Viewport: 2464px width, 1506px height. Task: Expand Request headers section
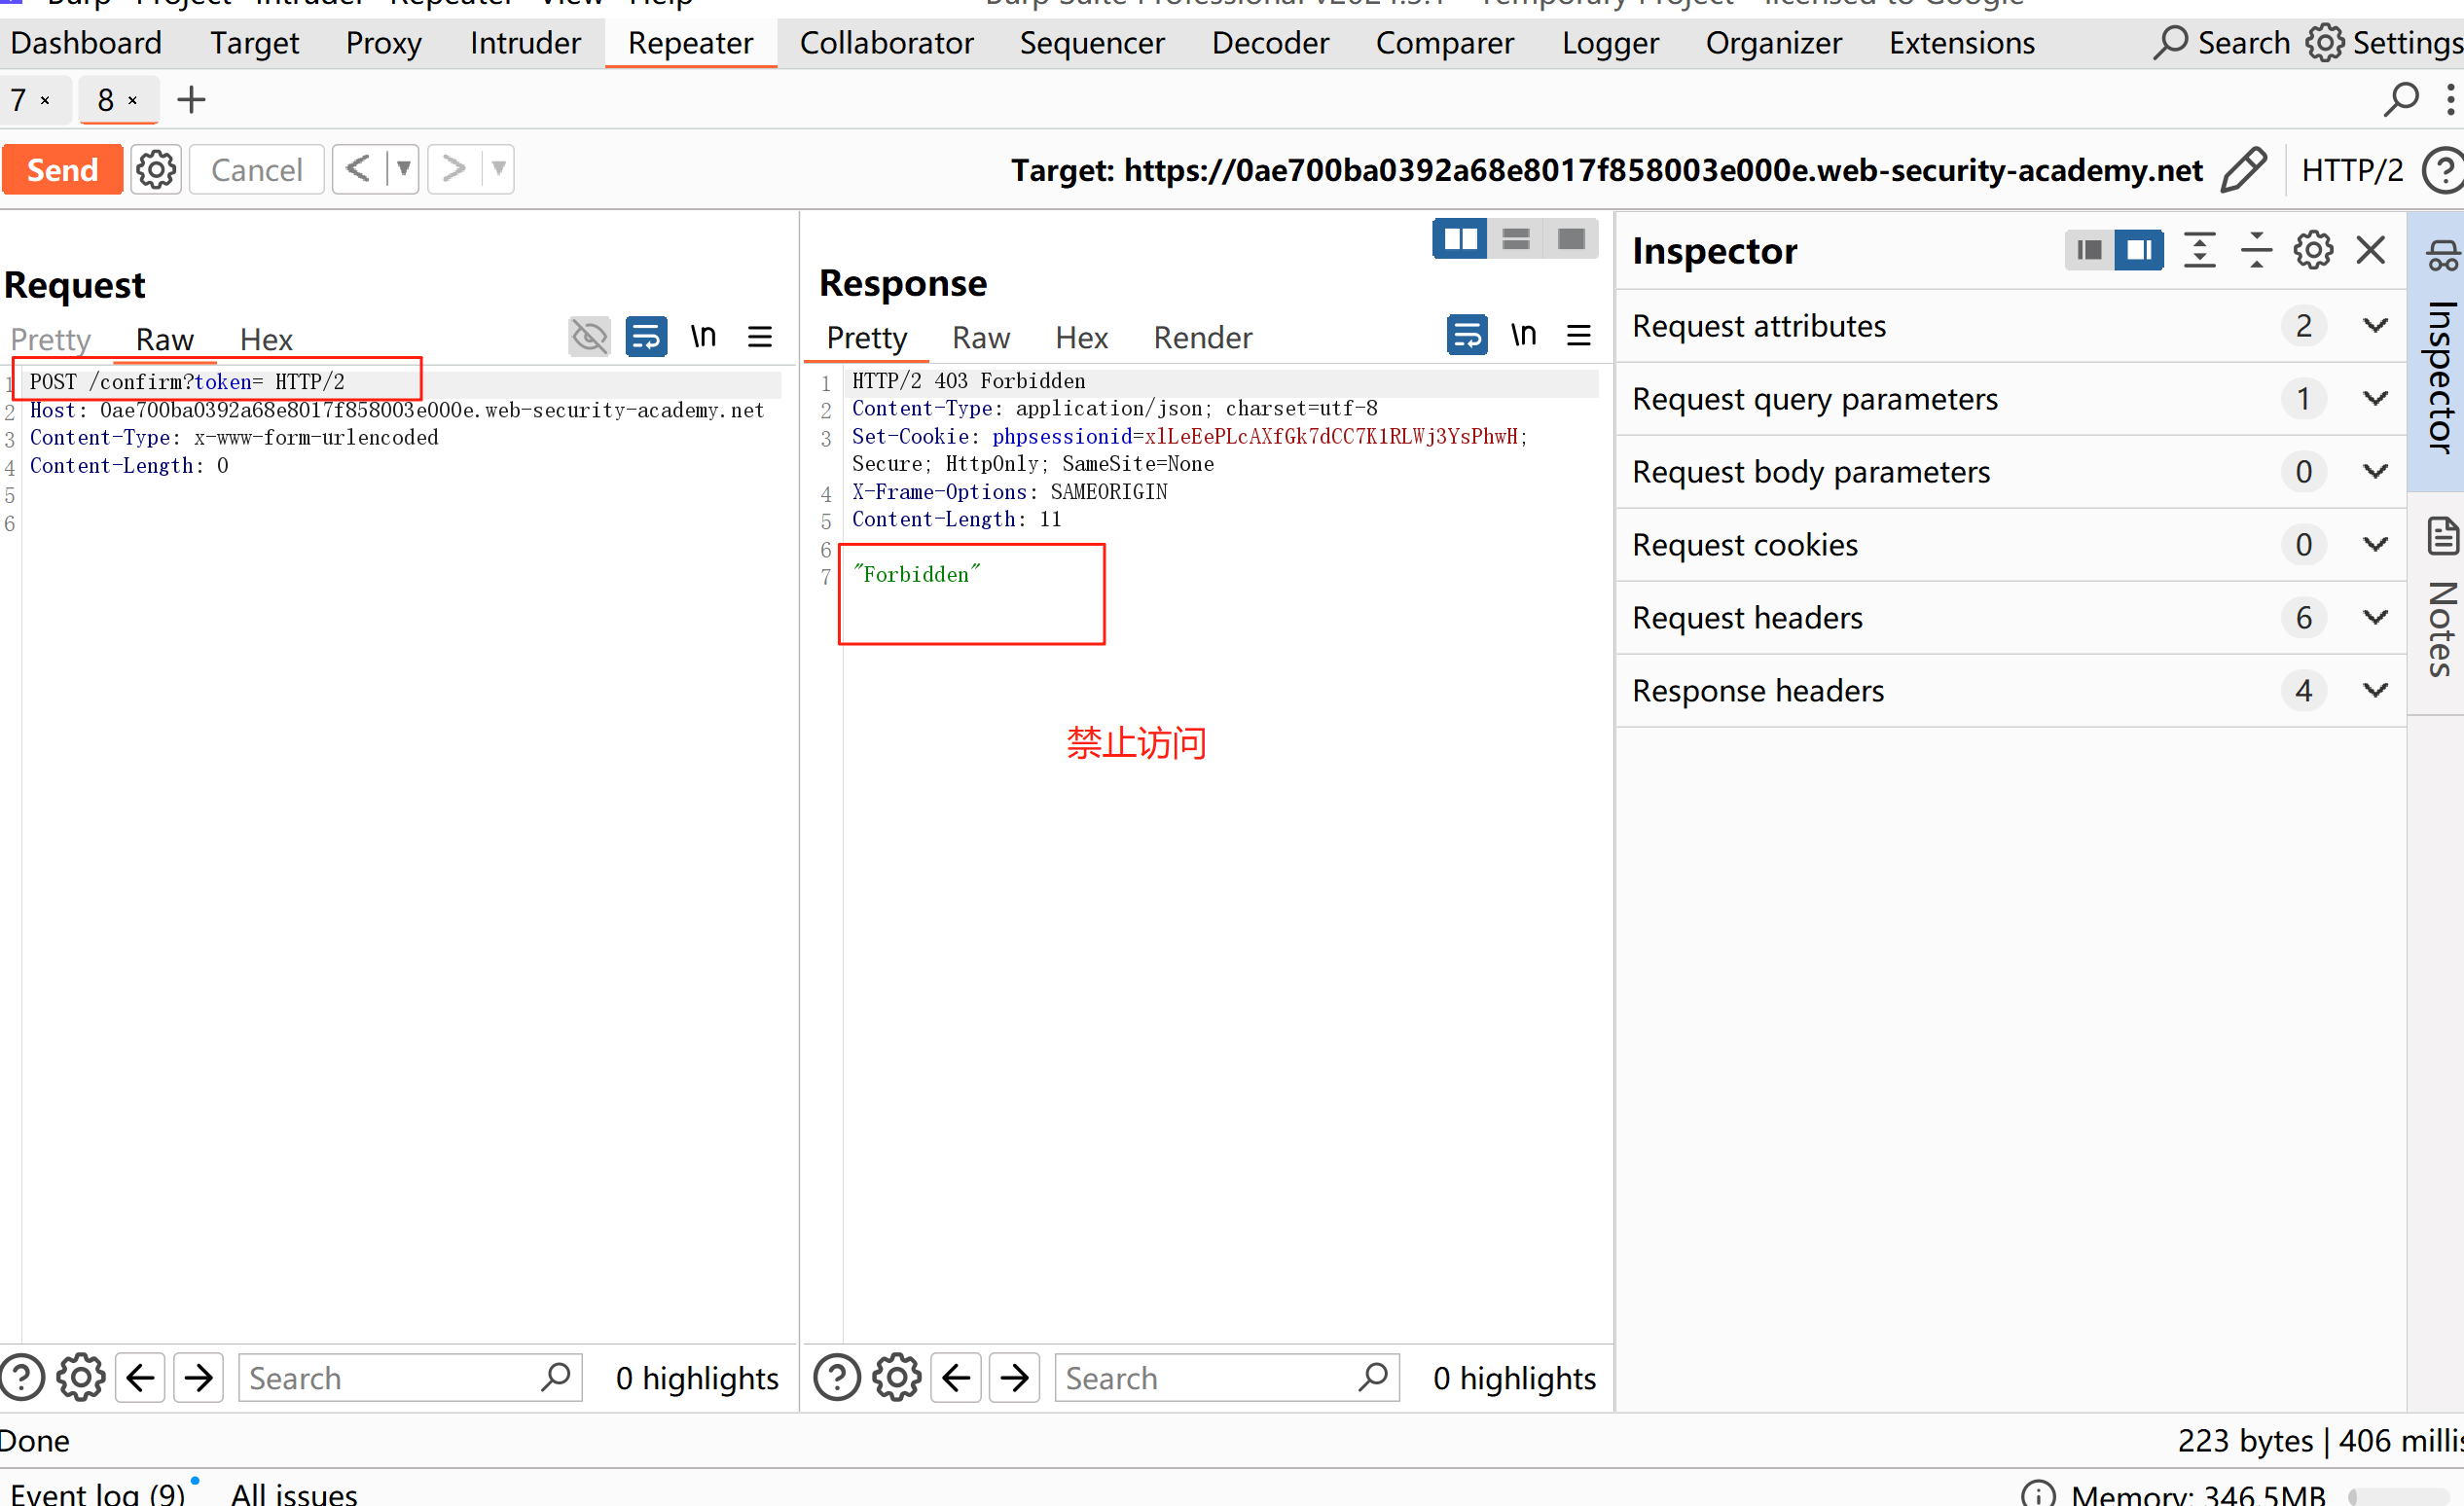tap(2375, 617)
